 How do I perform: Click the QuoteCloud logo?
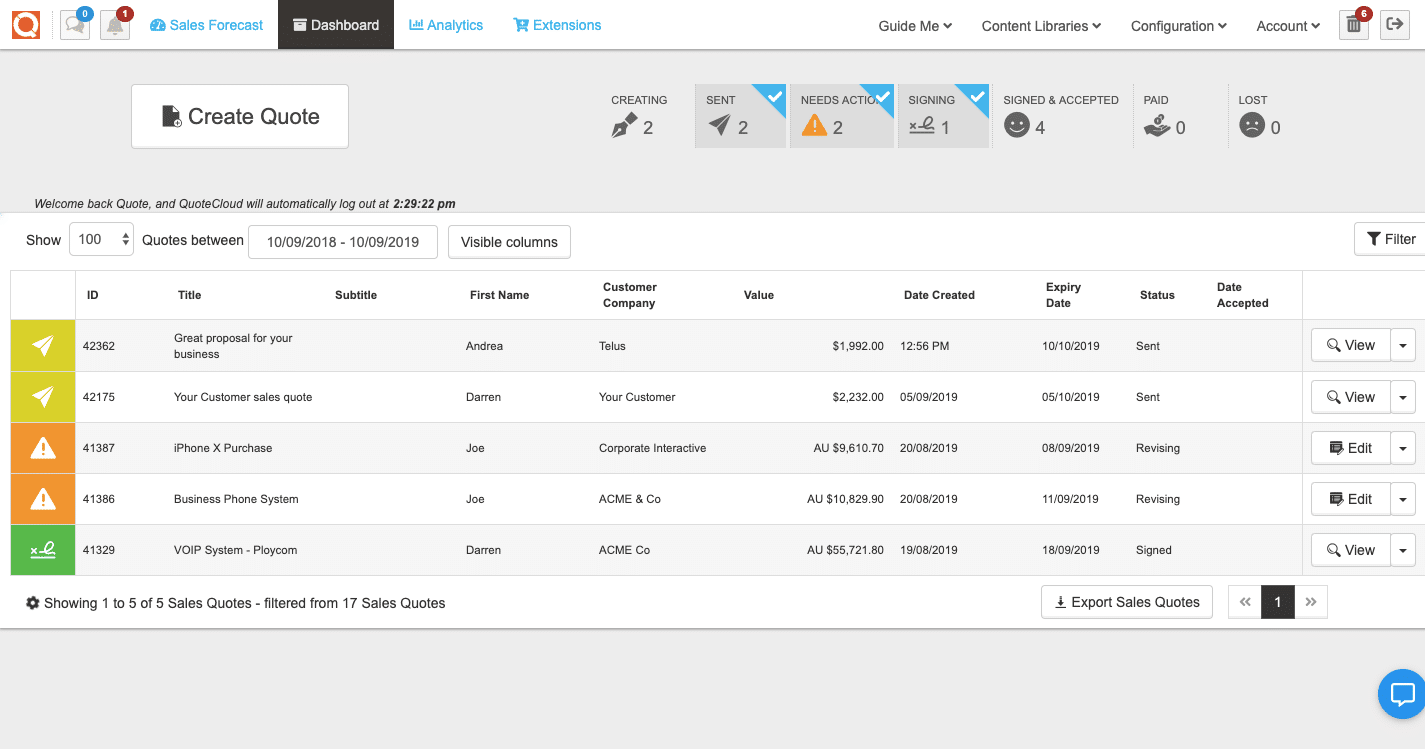click(x=25, y=25)
